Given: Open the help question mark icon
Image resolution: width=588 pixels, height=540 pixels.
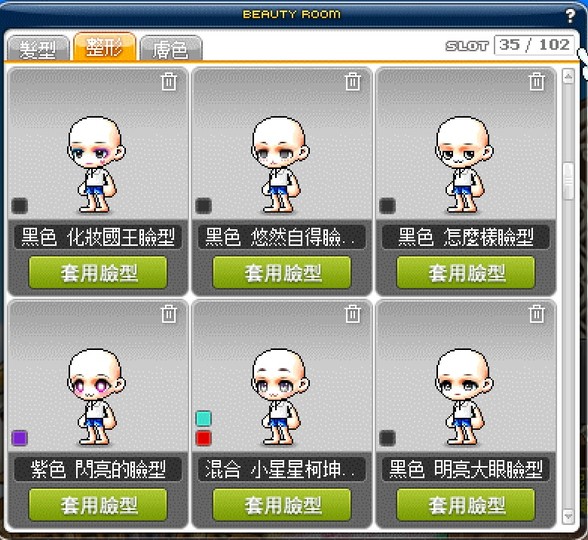Looking at the screenshot, I should pyautogui.click(x=570, y=16).
